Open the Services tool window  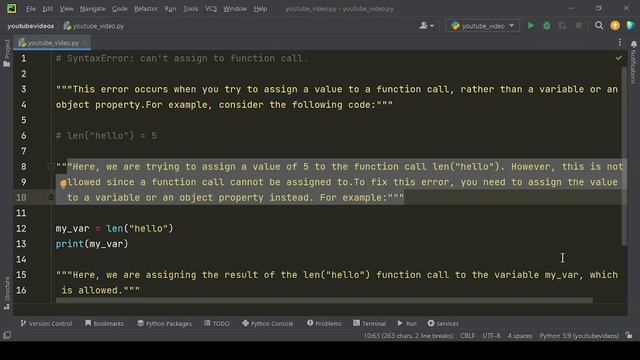(x=443, y=323)
